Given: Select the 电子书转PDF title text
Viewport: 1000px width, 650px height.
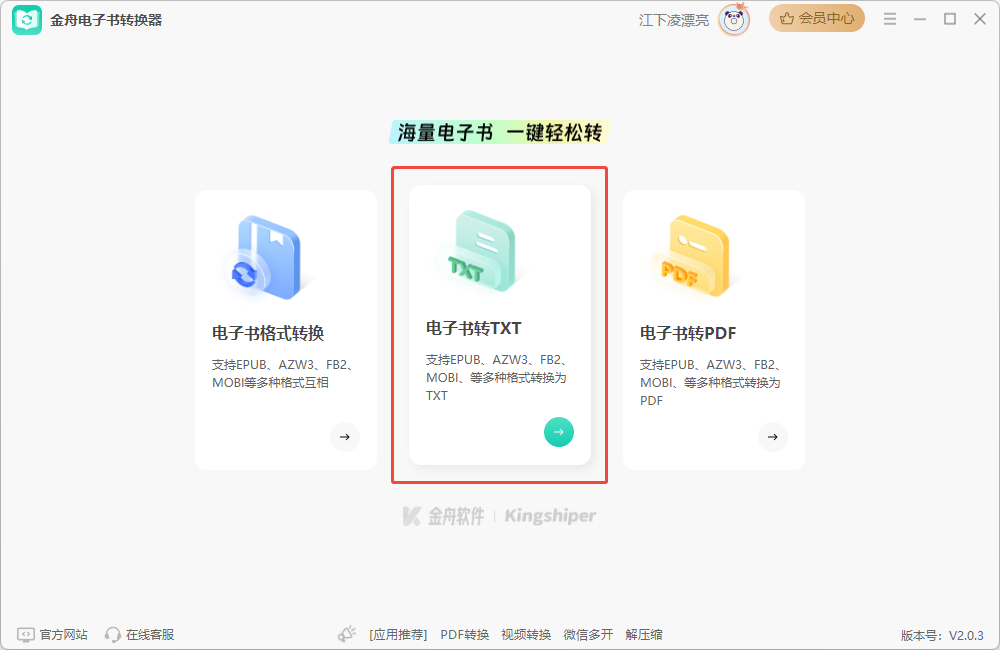Looking at the screenshot, I should click(688, 333).
